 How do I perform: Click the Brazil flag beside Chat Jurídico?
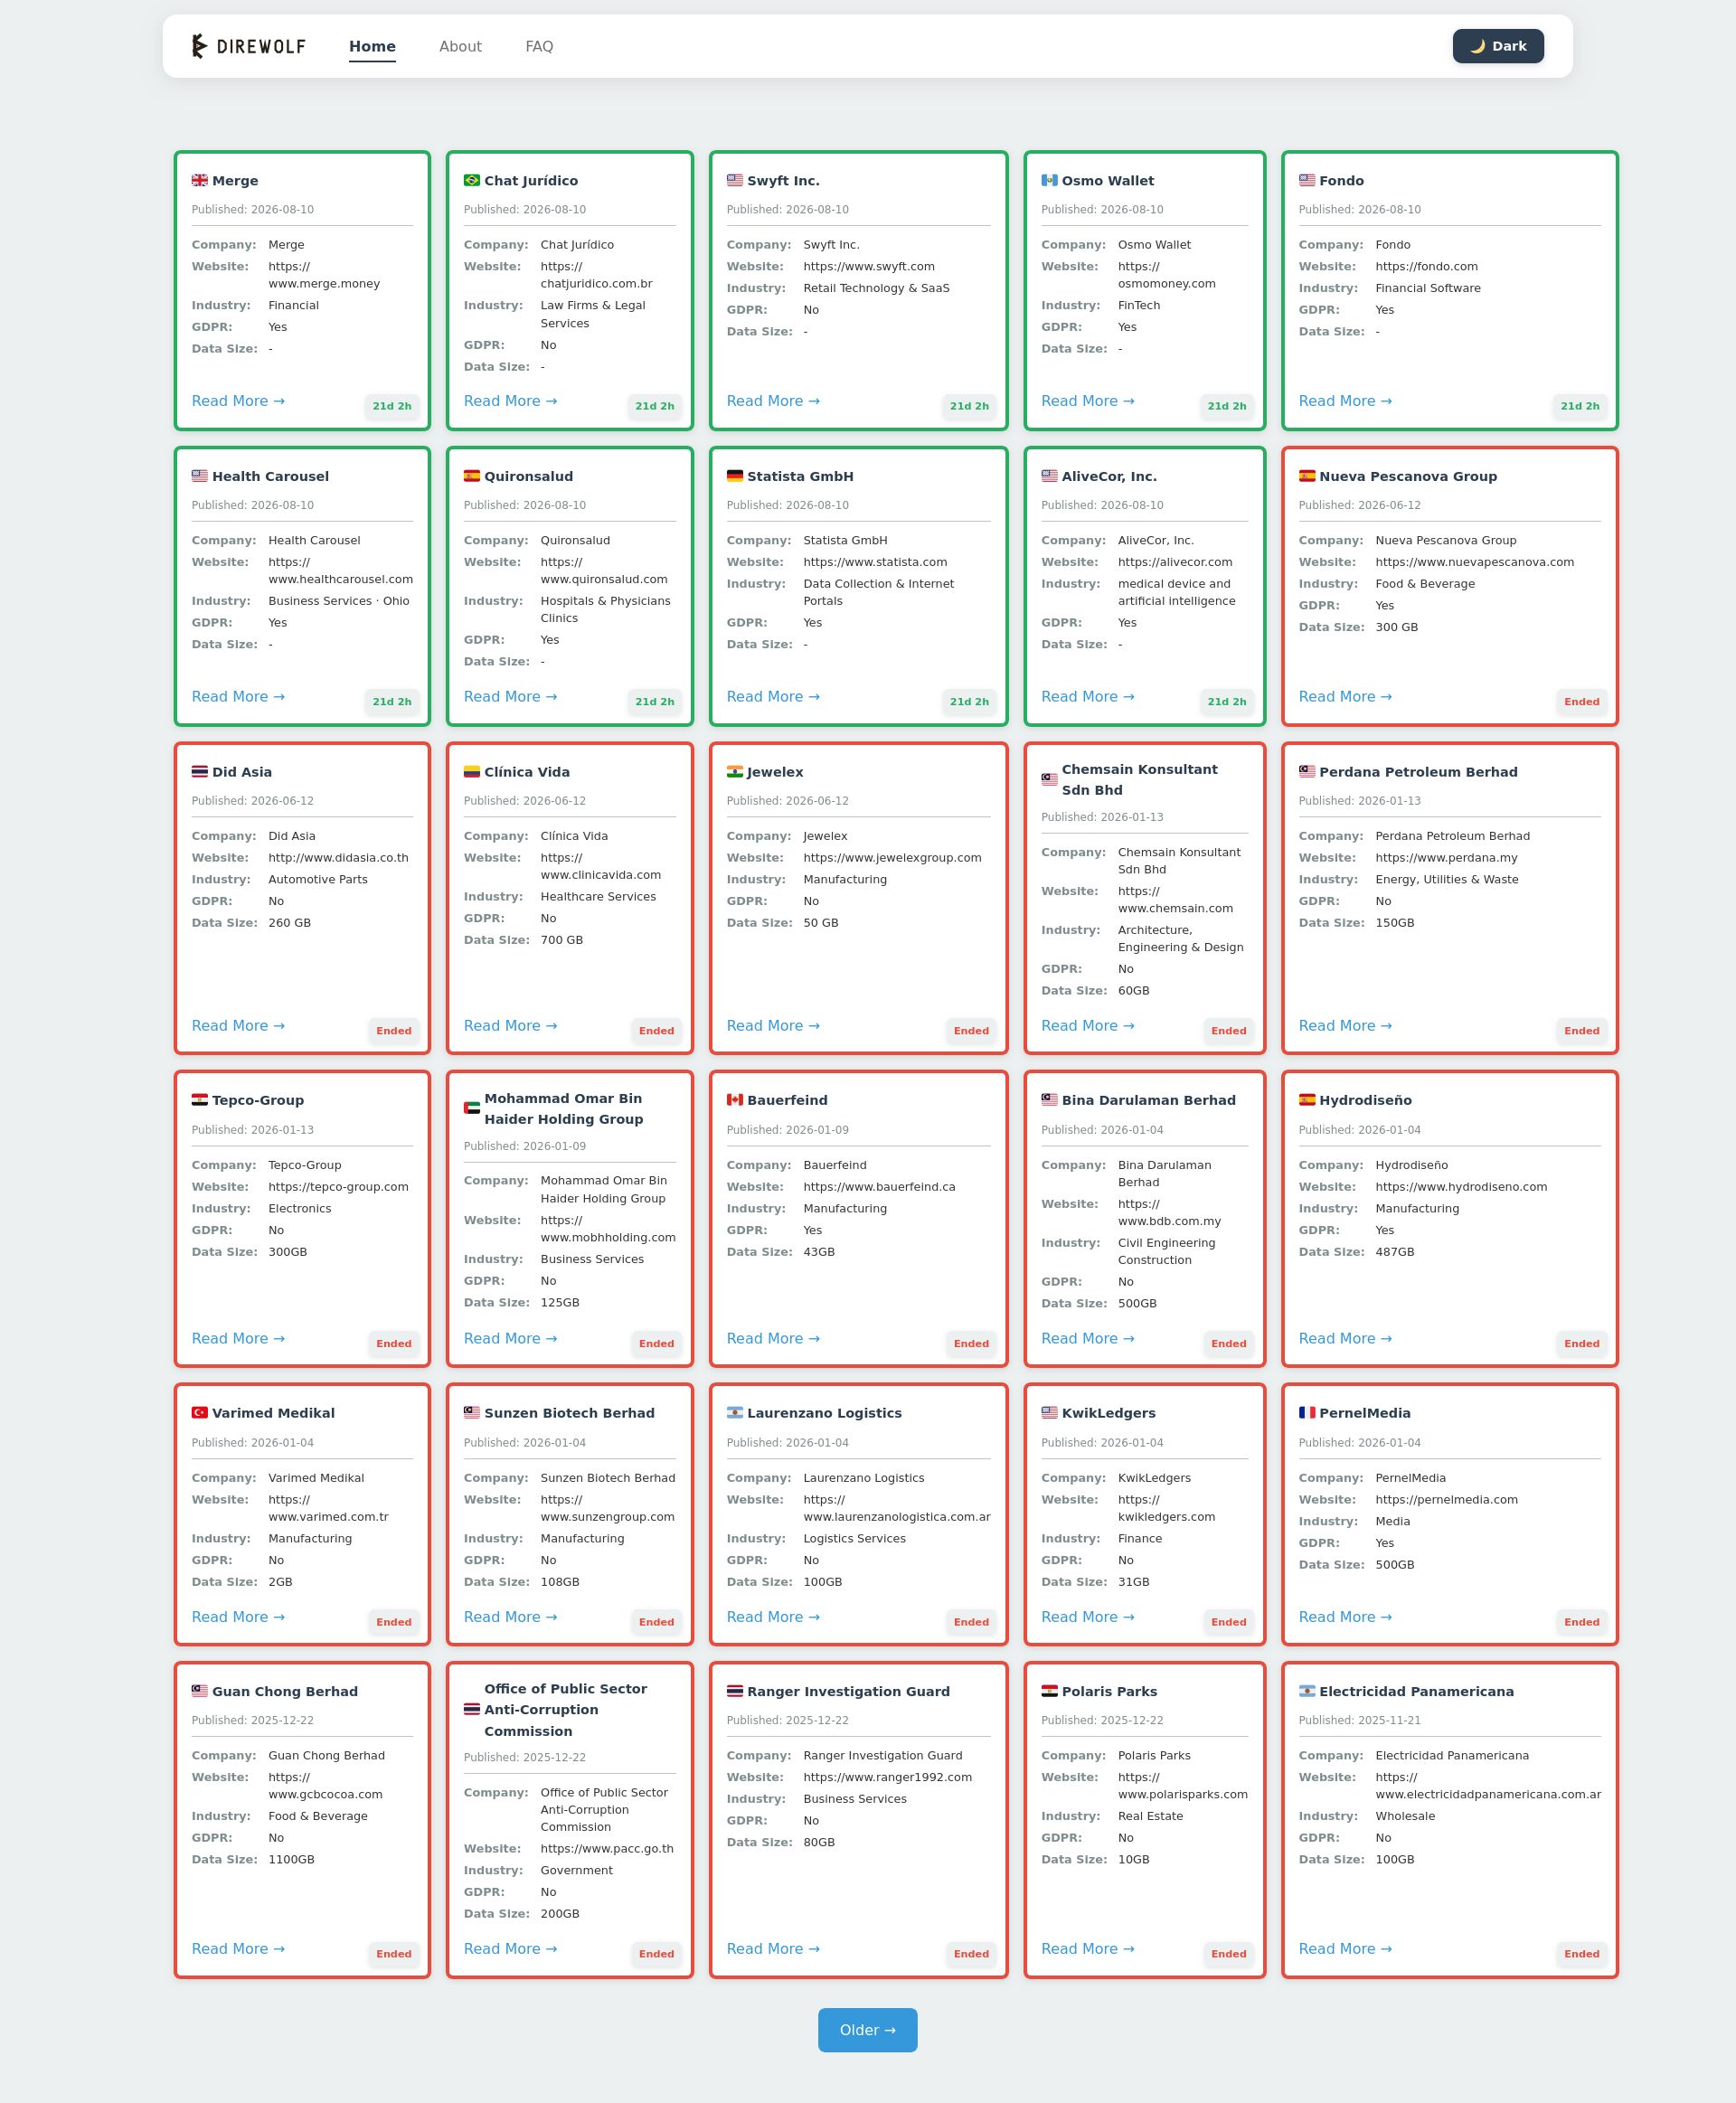[472, 181]
